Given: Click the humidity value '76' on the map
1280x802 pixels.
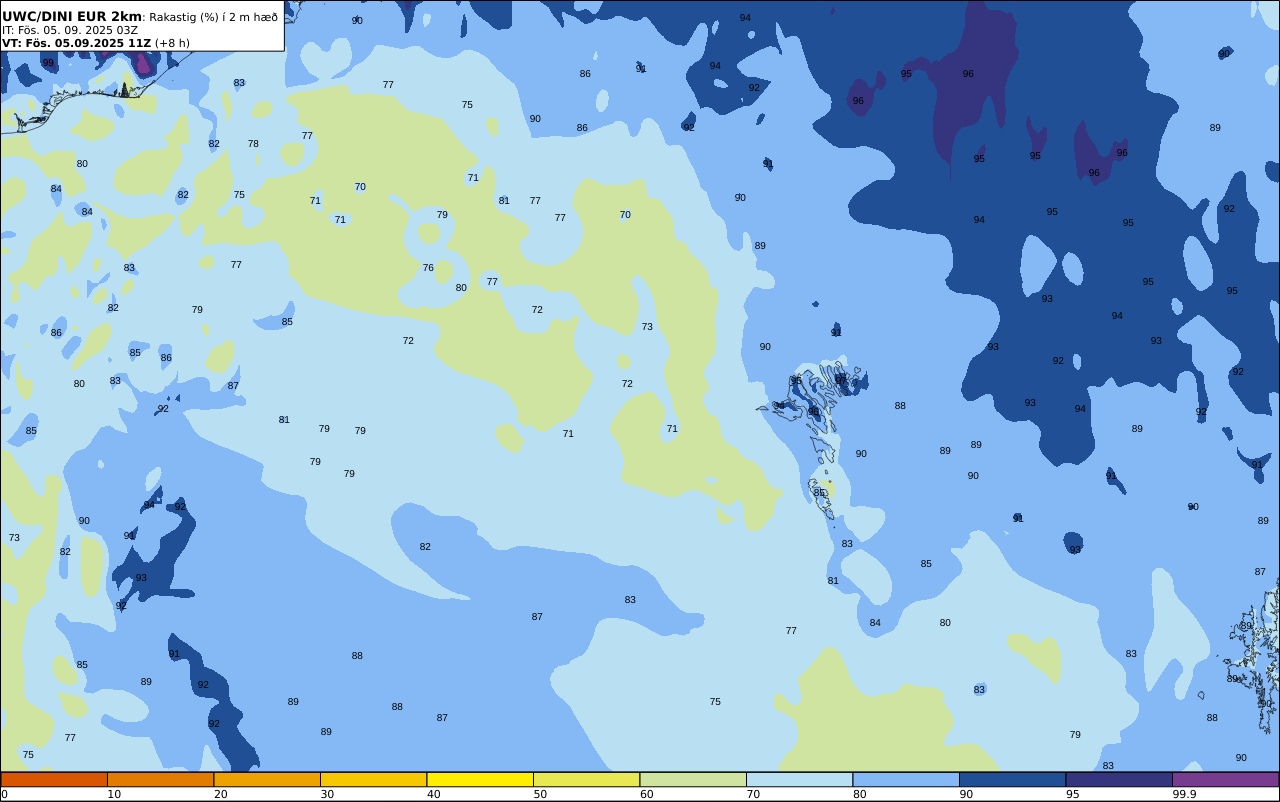Looking at the screenshot, I should pos(428,268).
